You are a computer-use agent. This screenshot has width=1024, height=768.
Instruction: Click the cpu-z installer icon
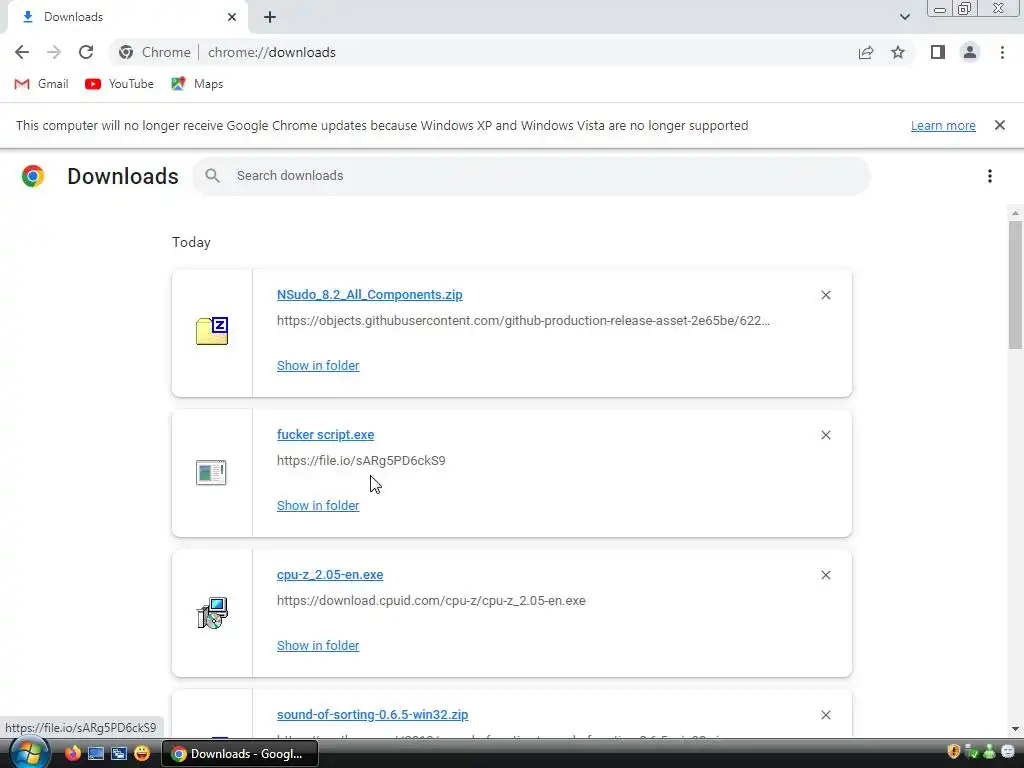click(x=212, y=613)
